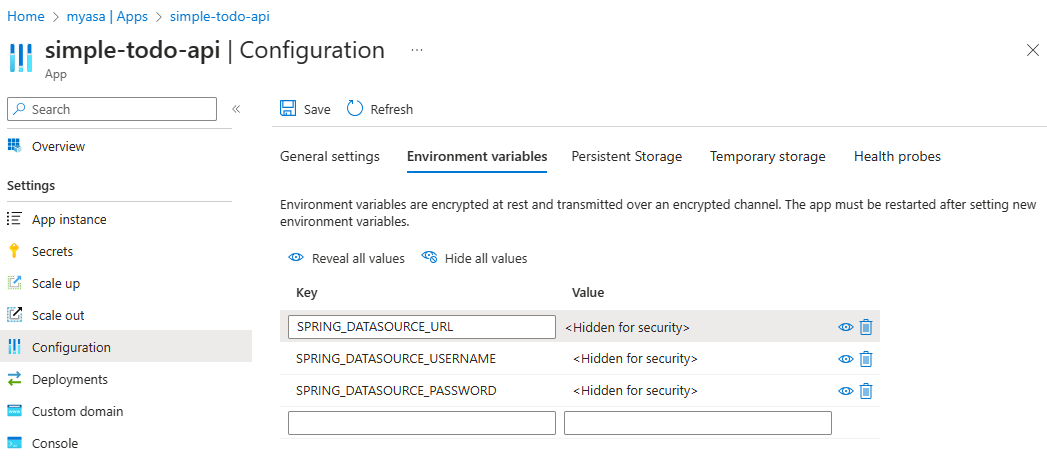Click the Refresh circular arrow icon

coord(355,109)
